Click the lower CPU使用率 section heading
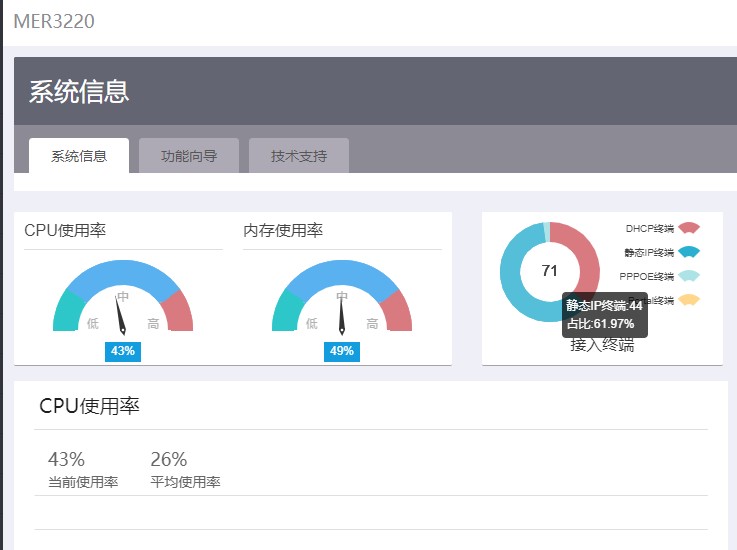The width and height of the screenshot is (737, 550). pos(89,406)
